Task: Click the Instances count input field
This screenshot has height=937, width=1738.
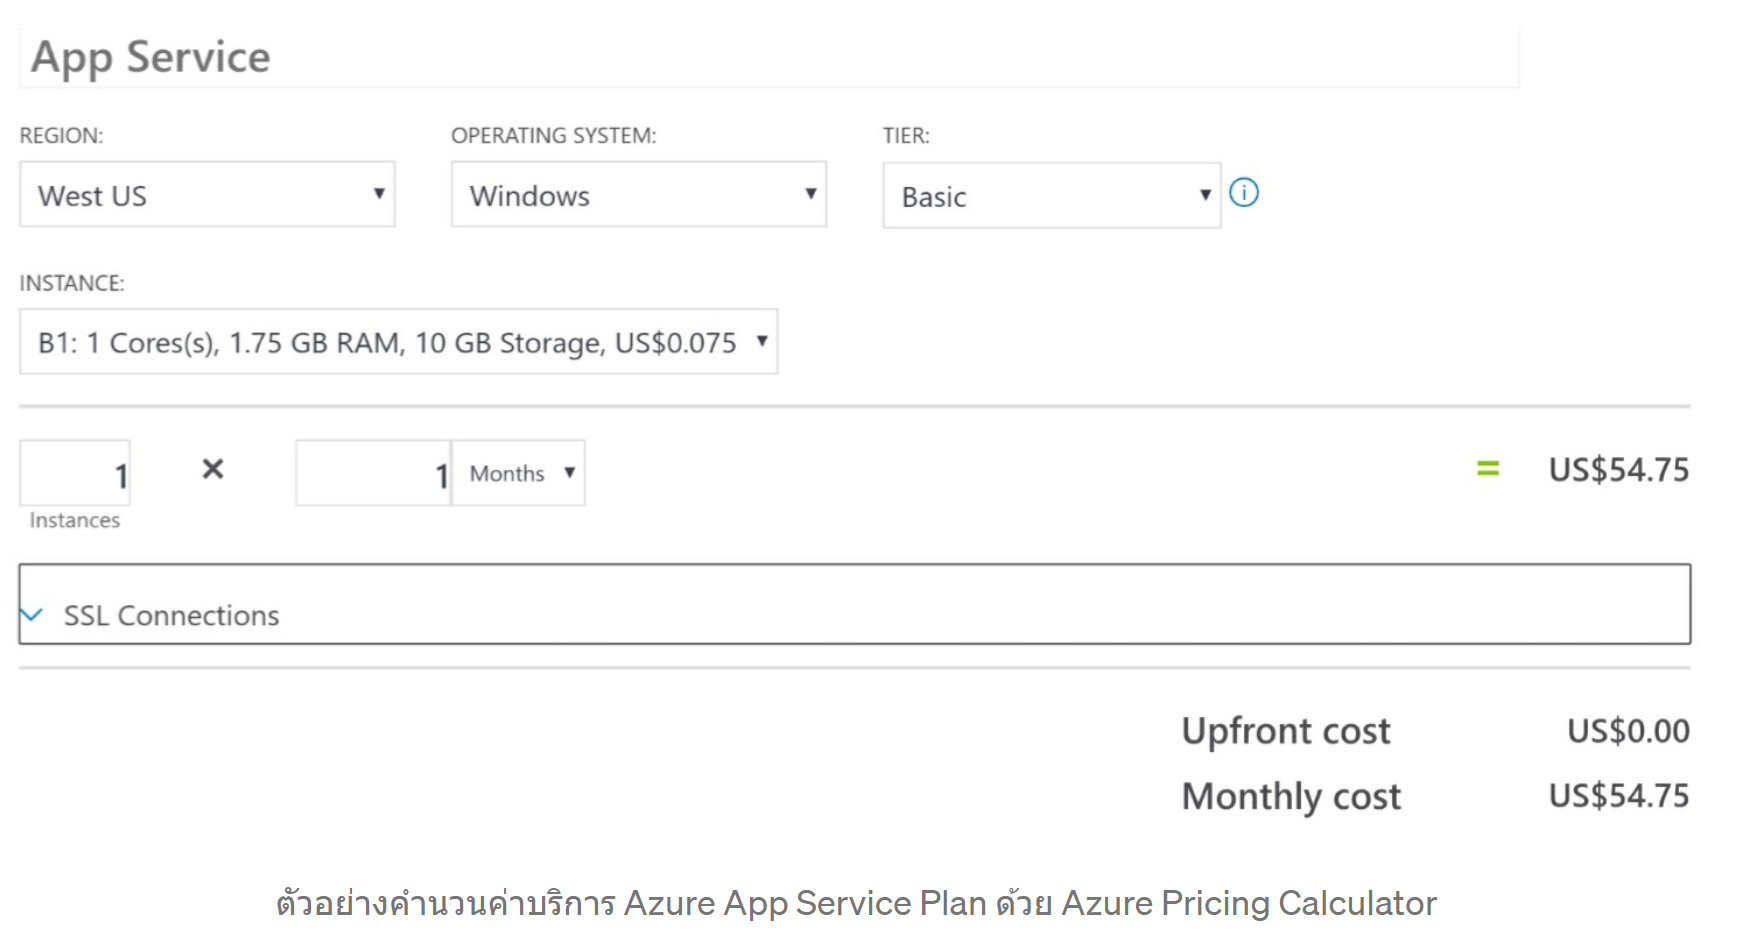Action: click(x=75, y=473)
